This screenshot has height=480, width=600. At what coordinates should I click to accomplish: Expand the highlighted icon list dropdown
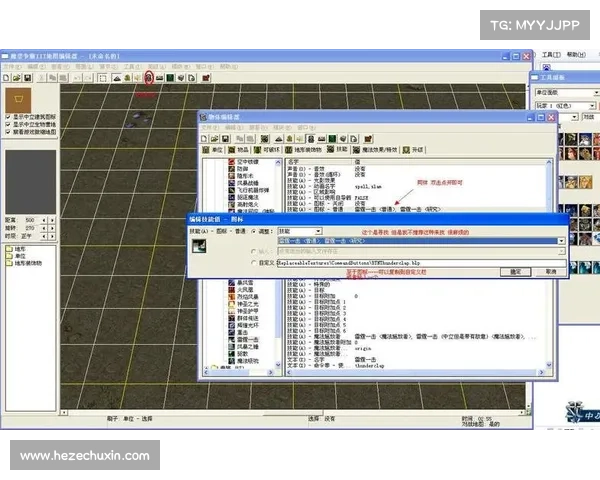point(561,241)
